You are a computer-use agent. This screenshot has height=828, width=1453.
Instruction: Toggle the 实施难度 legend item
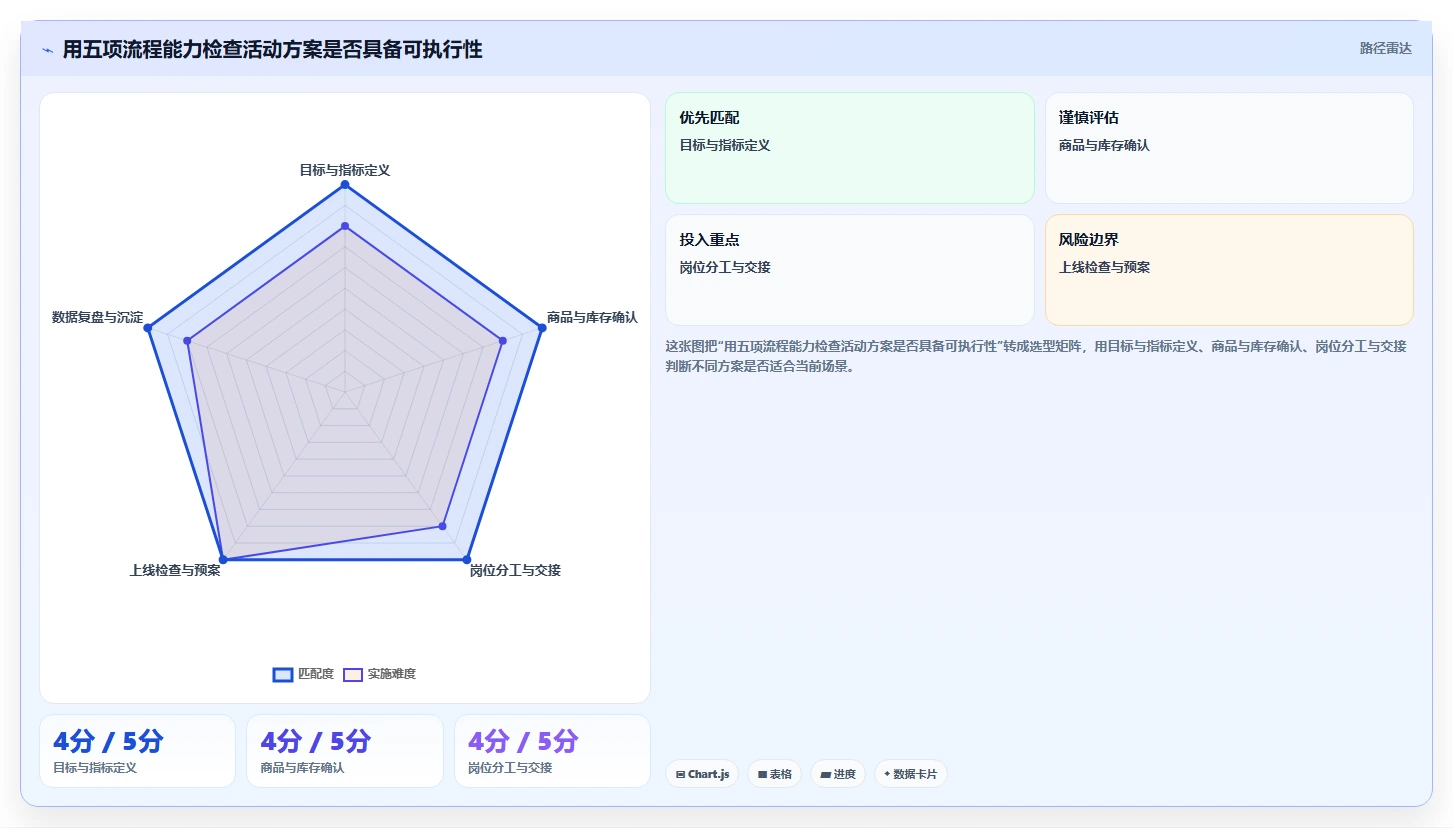tap(379, 674)
